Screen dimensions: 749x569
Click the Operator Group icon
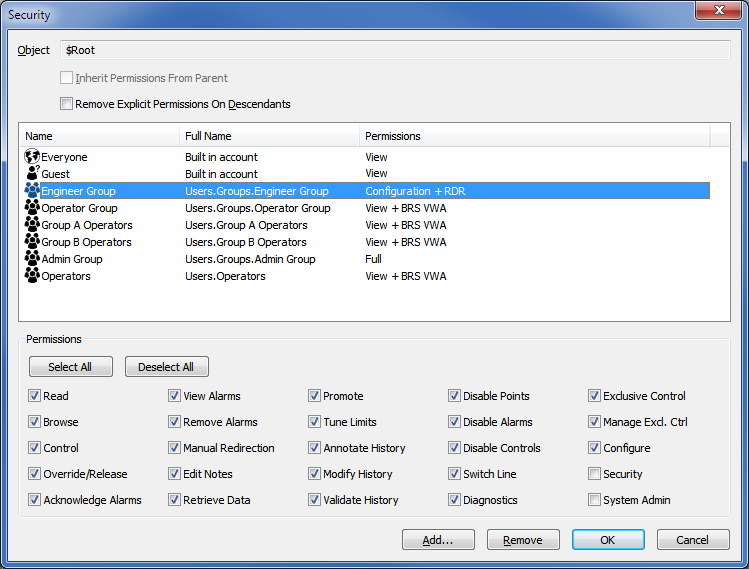pos(32,208)
